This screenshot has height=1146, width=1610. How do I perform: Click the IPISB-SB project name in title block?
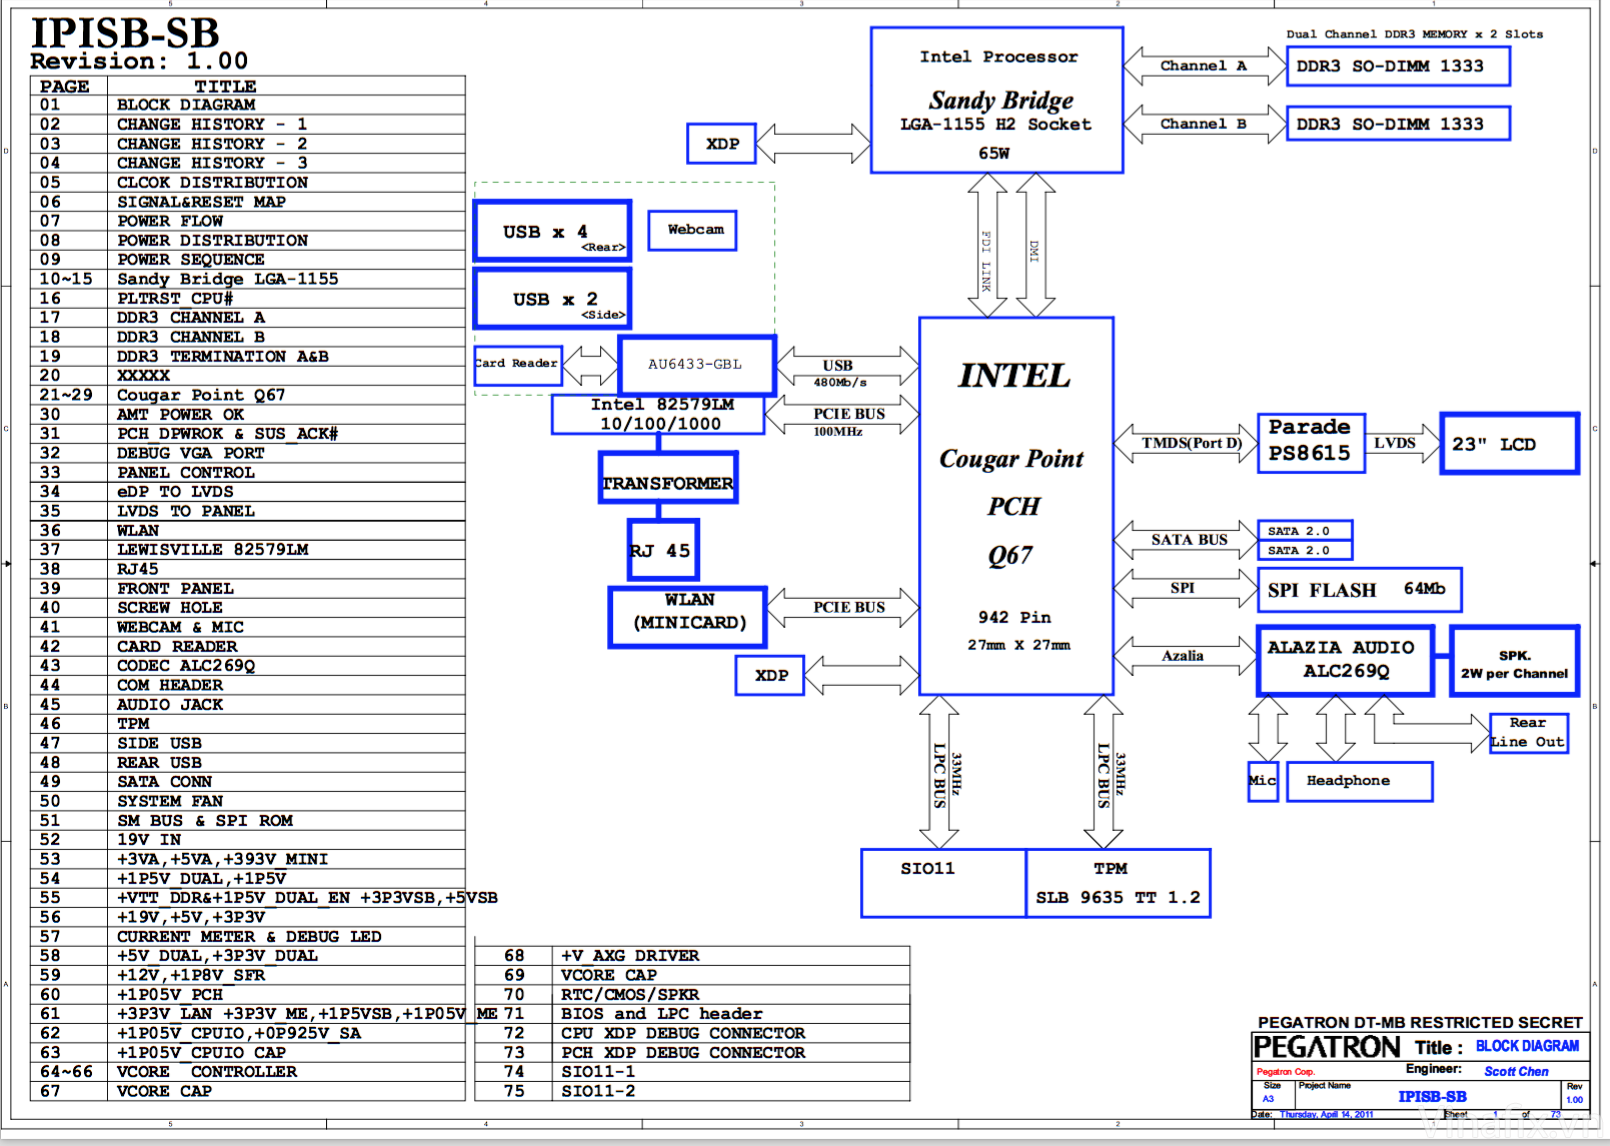click(x=1432, y=1097)
